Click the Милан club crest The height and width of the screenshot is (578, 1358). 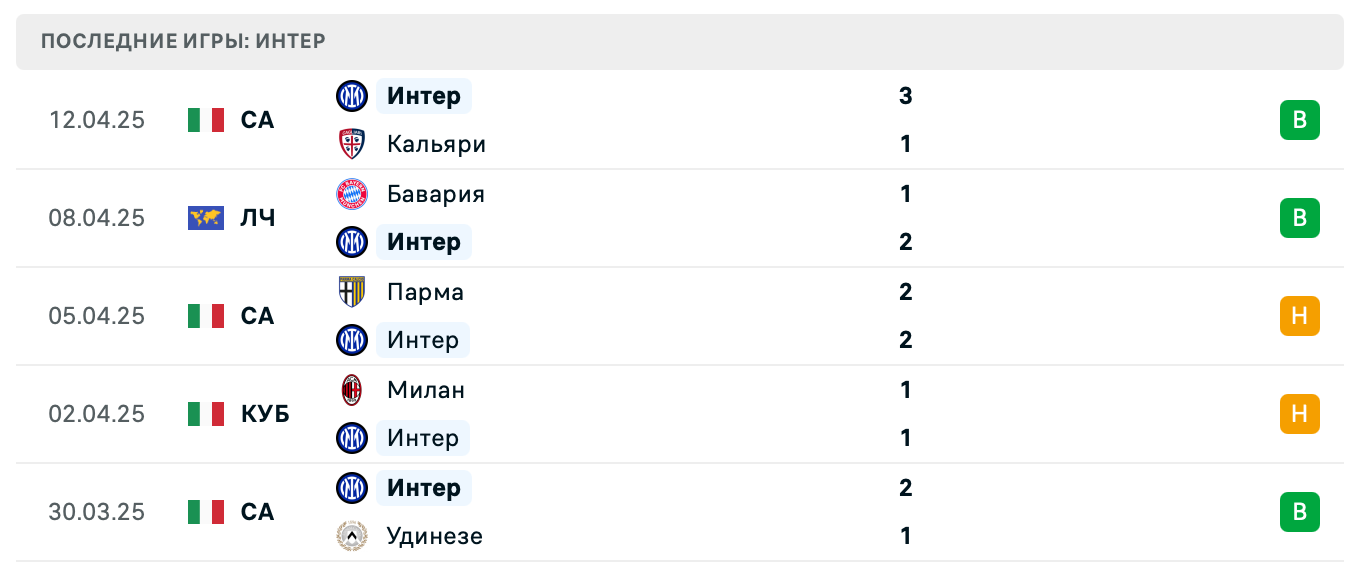(x=351, y=390)
